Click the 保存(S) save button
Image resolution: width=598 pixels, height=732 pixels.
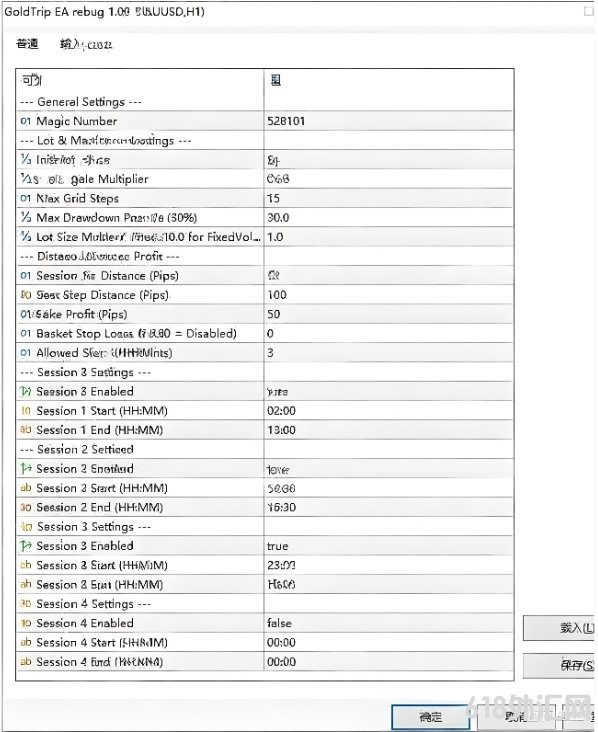(x=559, y=666)
